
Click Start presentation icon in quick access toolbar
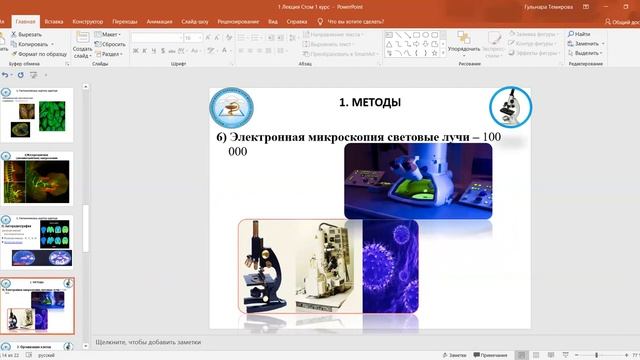[33, 75]
